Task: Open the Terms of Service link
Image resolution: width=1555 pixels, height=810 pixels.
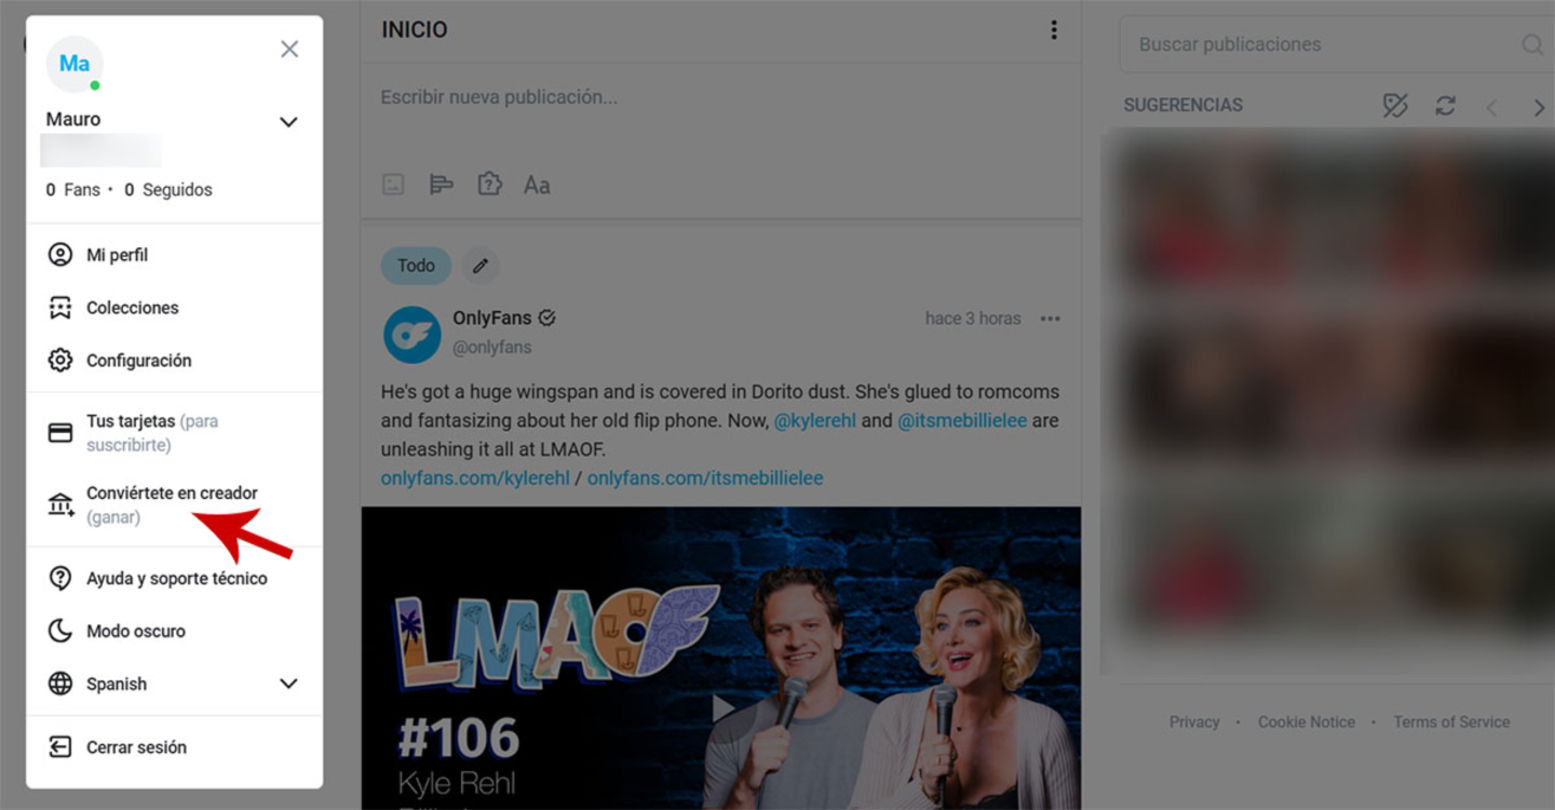Action: click(1452, 722)
